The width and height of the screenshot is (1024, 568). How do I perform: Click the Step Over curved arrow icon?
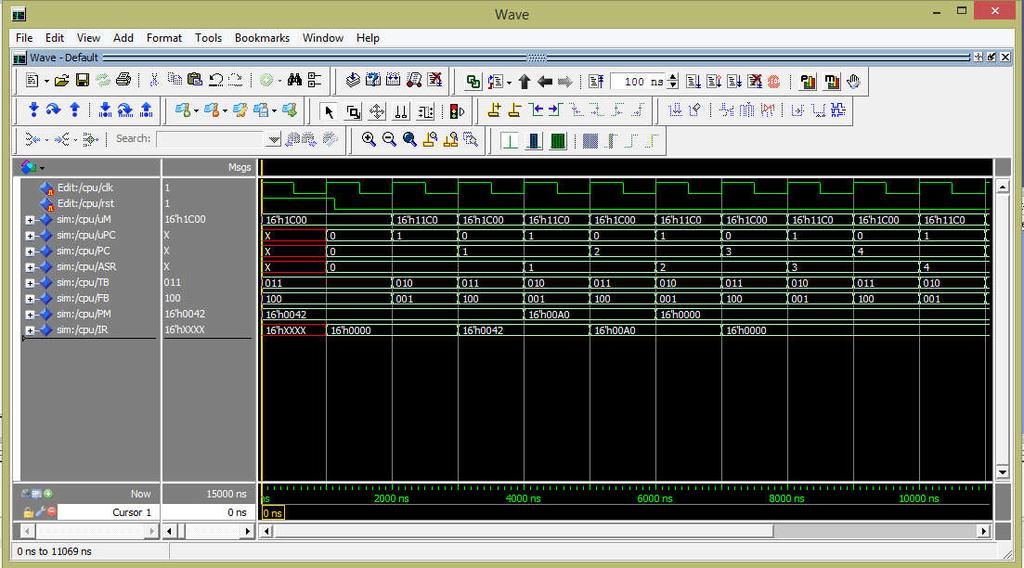pos(54,110)
